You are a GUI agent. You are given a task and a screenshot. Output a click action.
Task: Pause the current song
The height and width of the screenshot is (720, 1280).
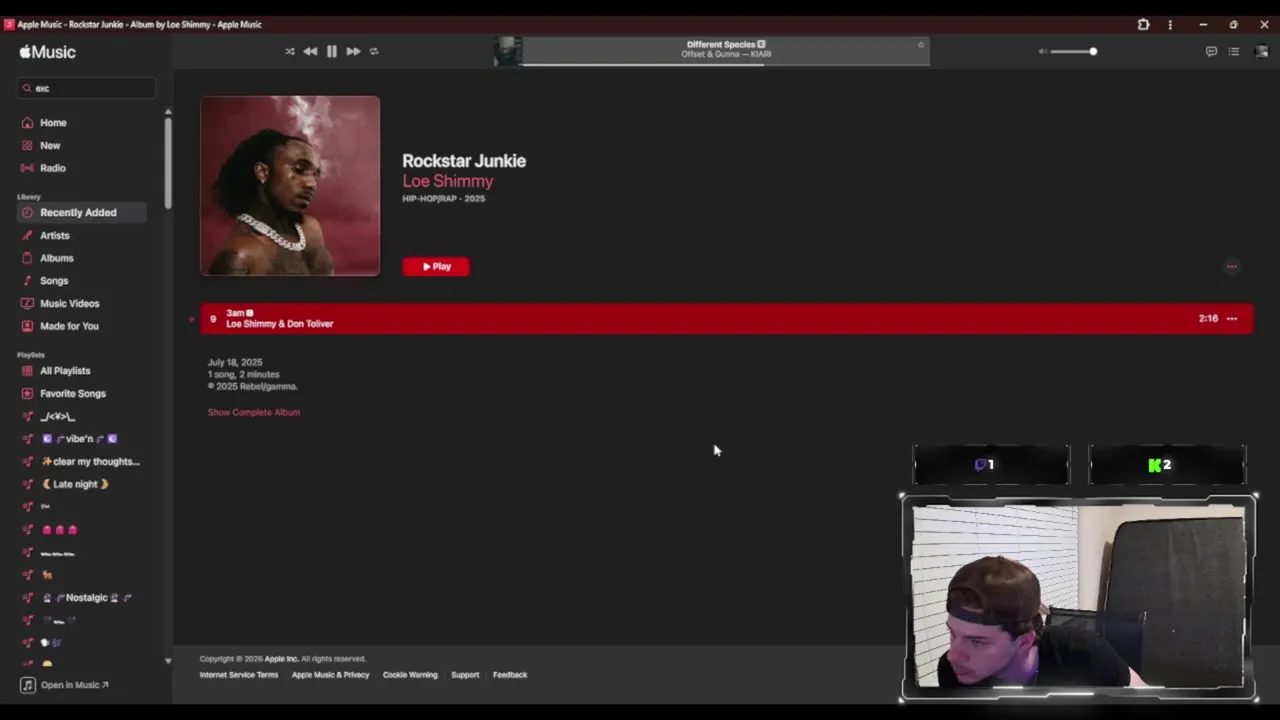(332, 51)
